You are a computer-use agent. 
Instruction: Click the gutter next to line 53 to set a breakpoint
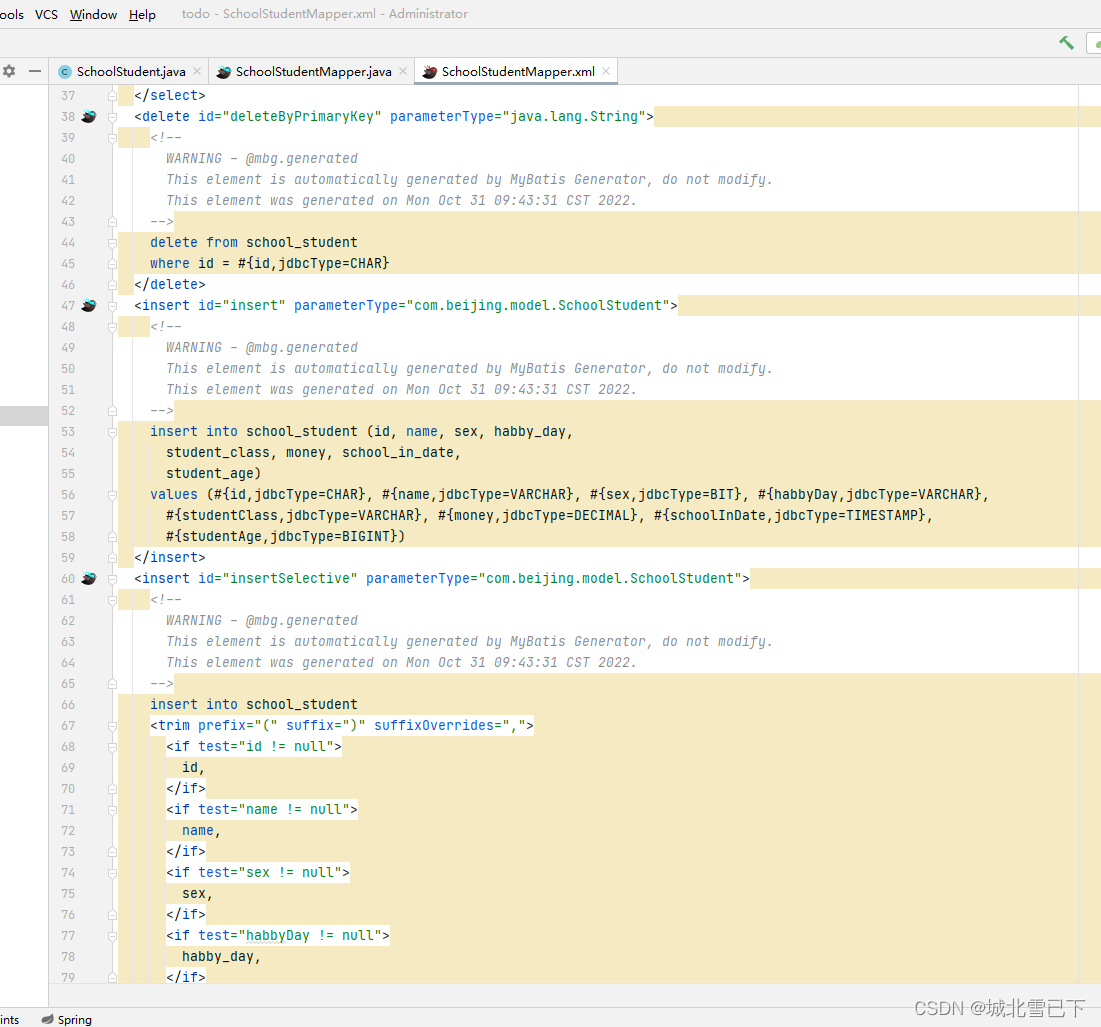pos(90,431)
